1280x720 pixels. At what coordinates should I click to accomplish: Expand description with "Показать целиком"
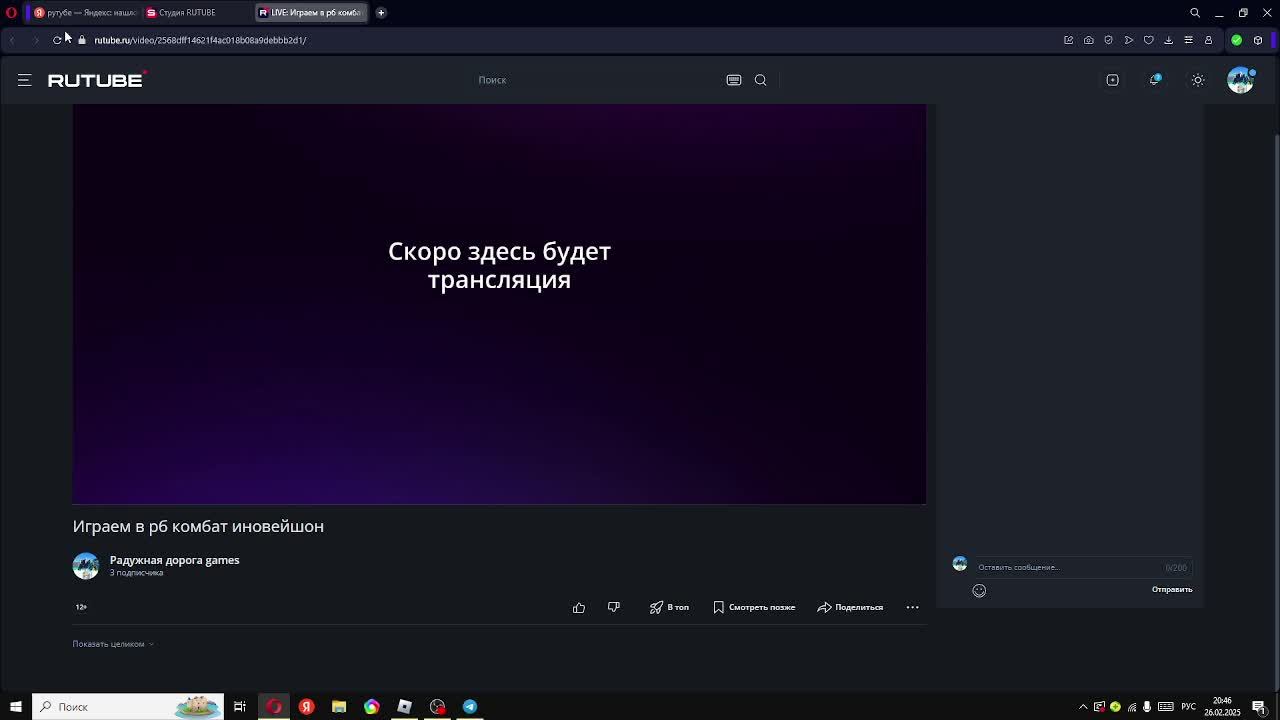point(113,644)
